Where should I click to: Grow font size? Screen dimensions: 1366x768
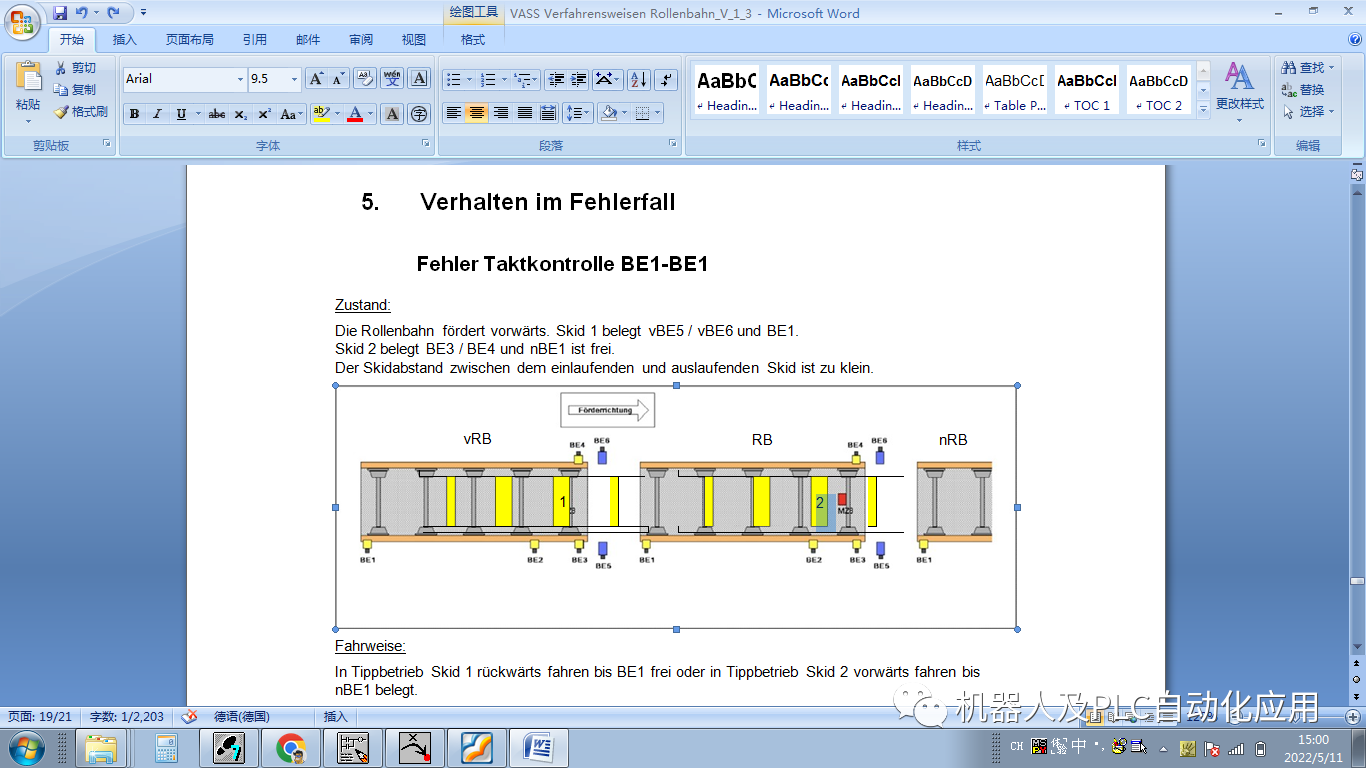pos(315,79)
